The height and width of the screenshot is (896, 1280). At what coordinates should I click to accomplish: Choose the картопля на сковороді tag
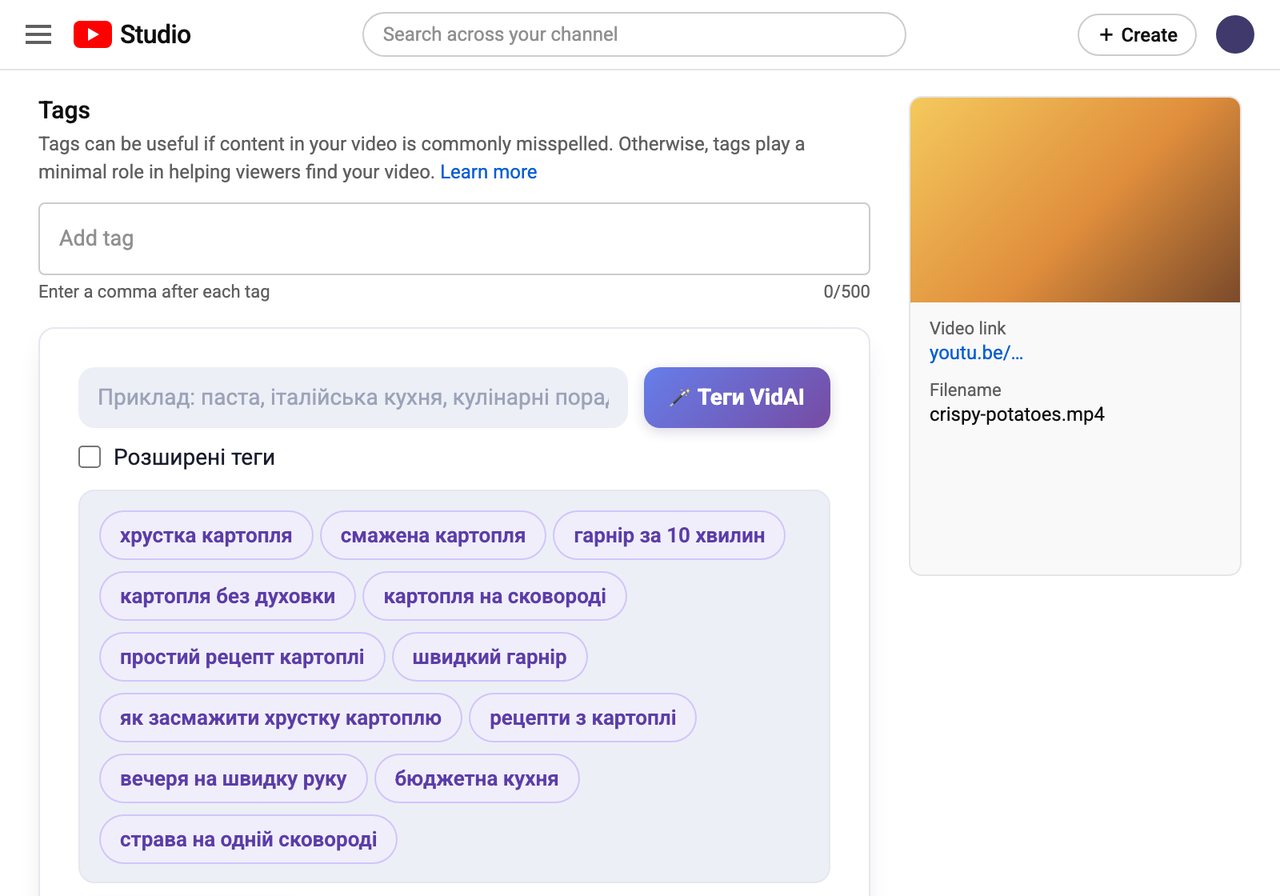[495, 597]
